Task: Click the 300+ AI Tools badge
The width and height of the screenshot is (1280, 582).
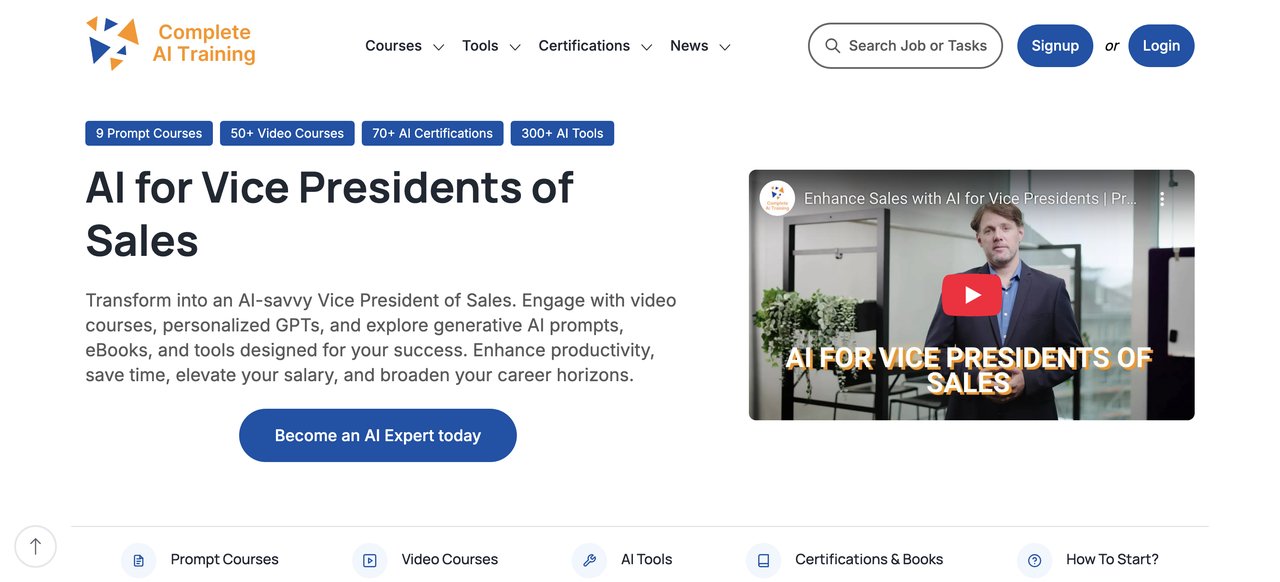Action: pos(562,133)
